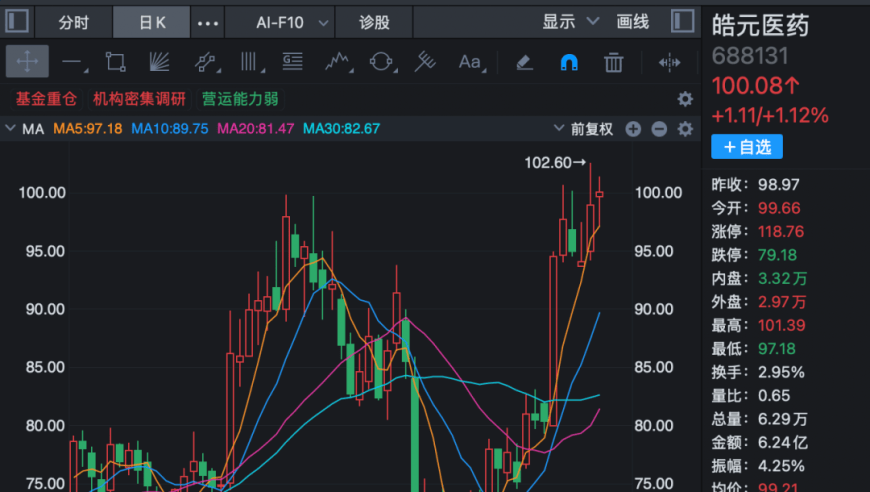Open the MA indicator settings gear
Viewport: 870px width, 492px height.
(685, 129)
